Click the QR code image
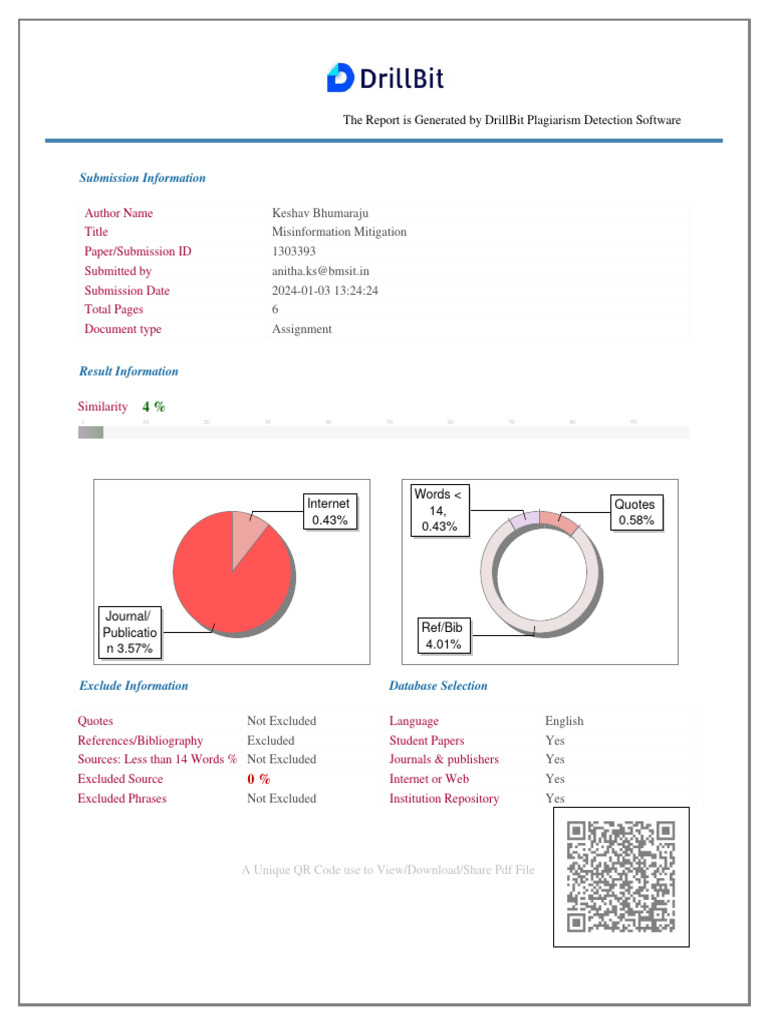 621,876
